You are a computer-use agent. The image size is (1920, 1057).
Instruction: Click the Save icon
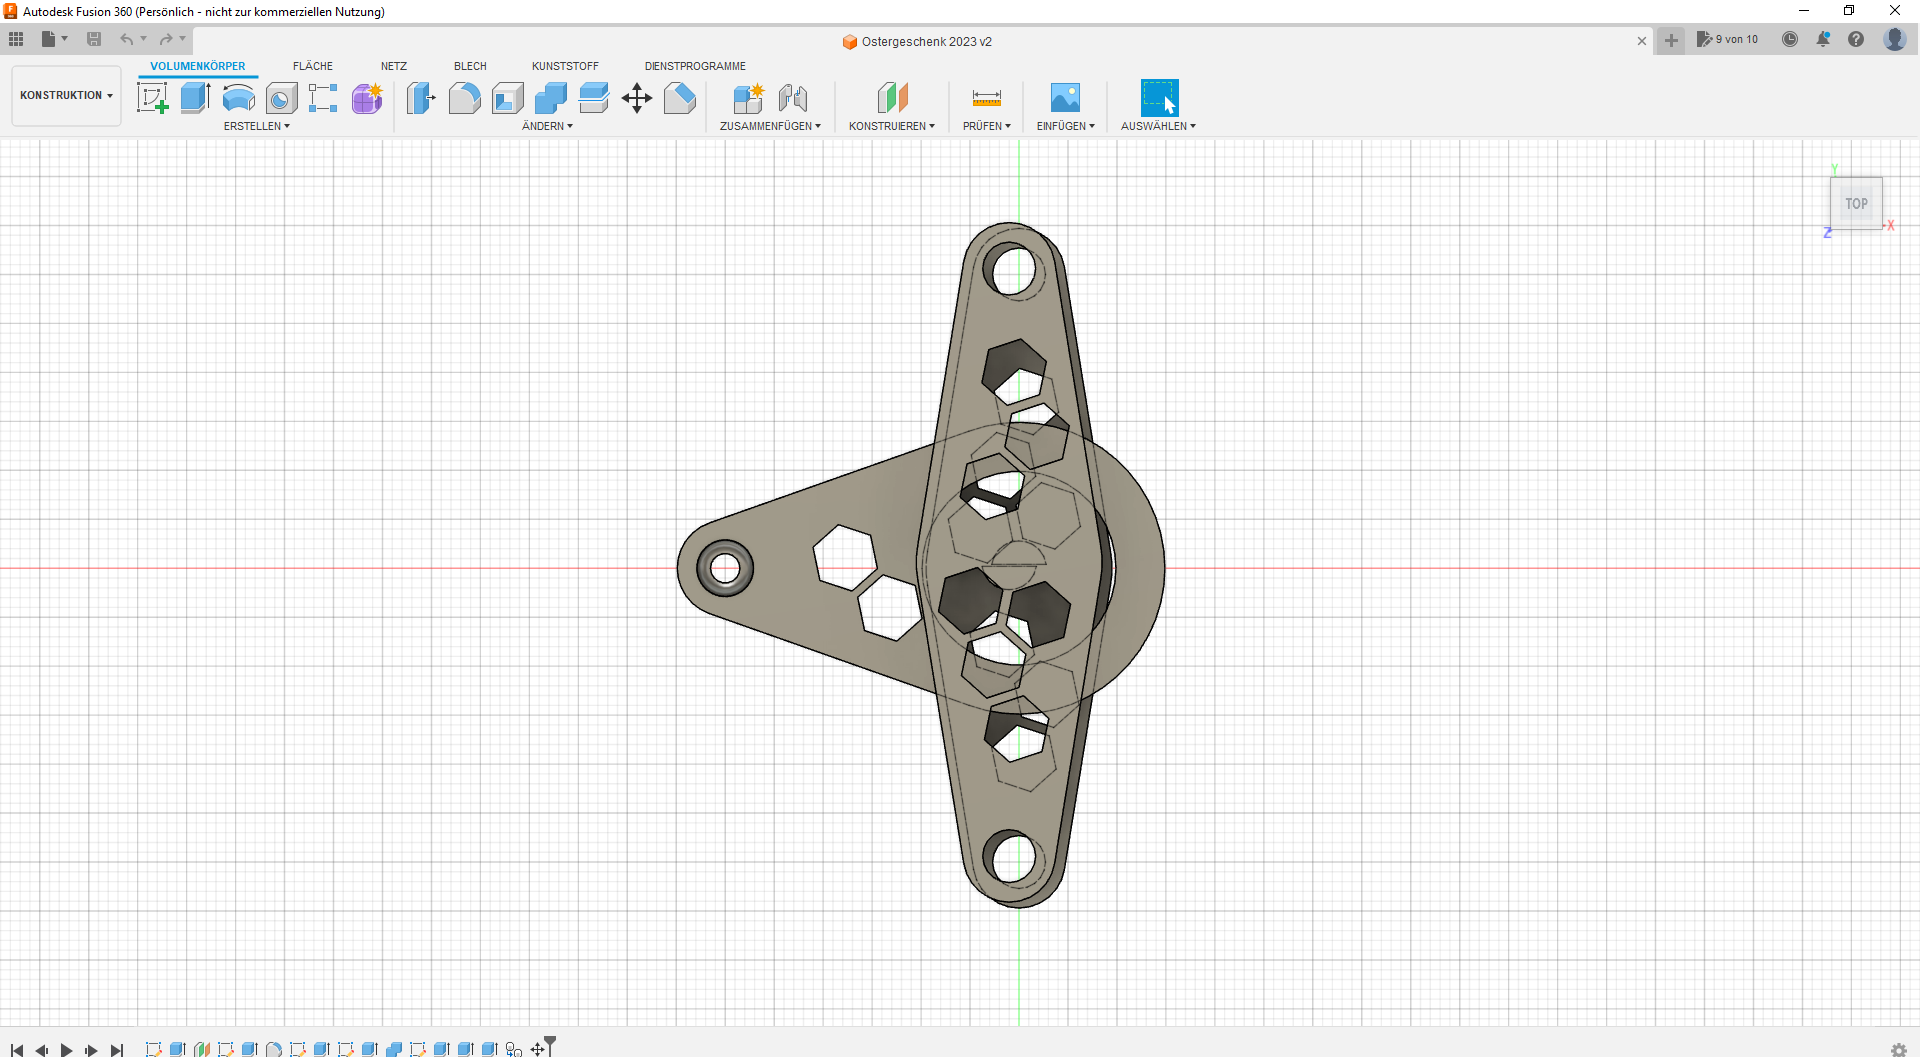point(94,39)
